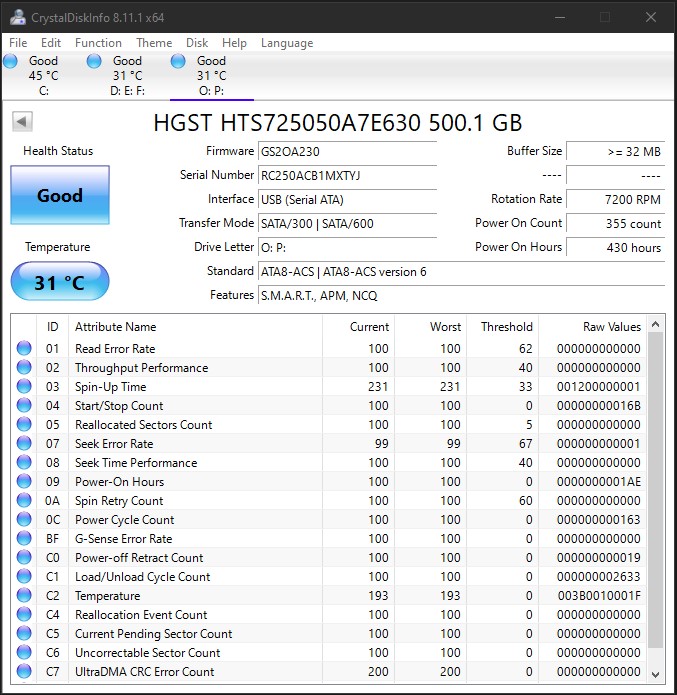The width and height of the screenshot is (677, 695).
Task: Click the Rotation Rate value 7200 RPM
Action: (616, 199)
